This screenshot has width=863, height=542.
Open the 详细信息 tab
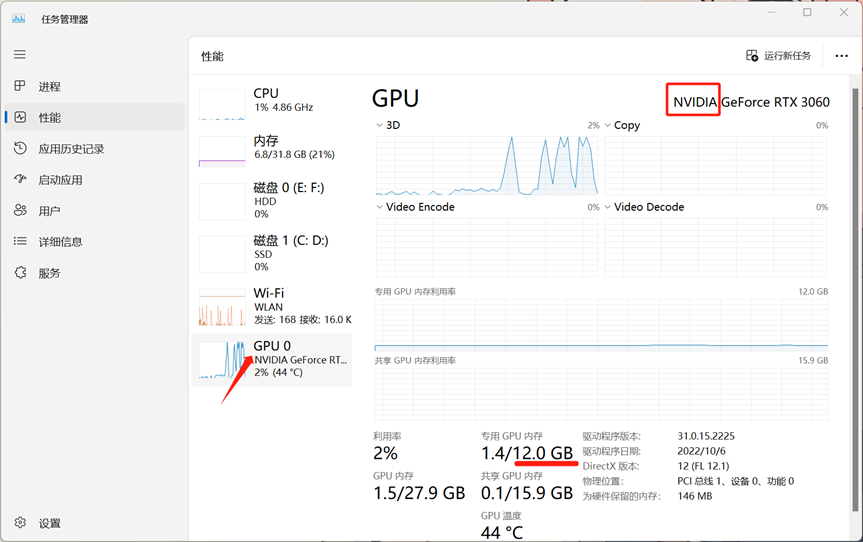95,242
